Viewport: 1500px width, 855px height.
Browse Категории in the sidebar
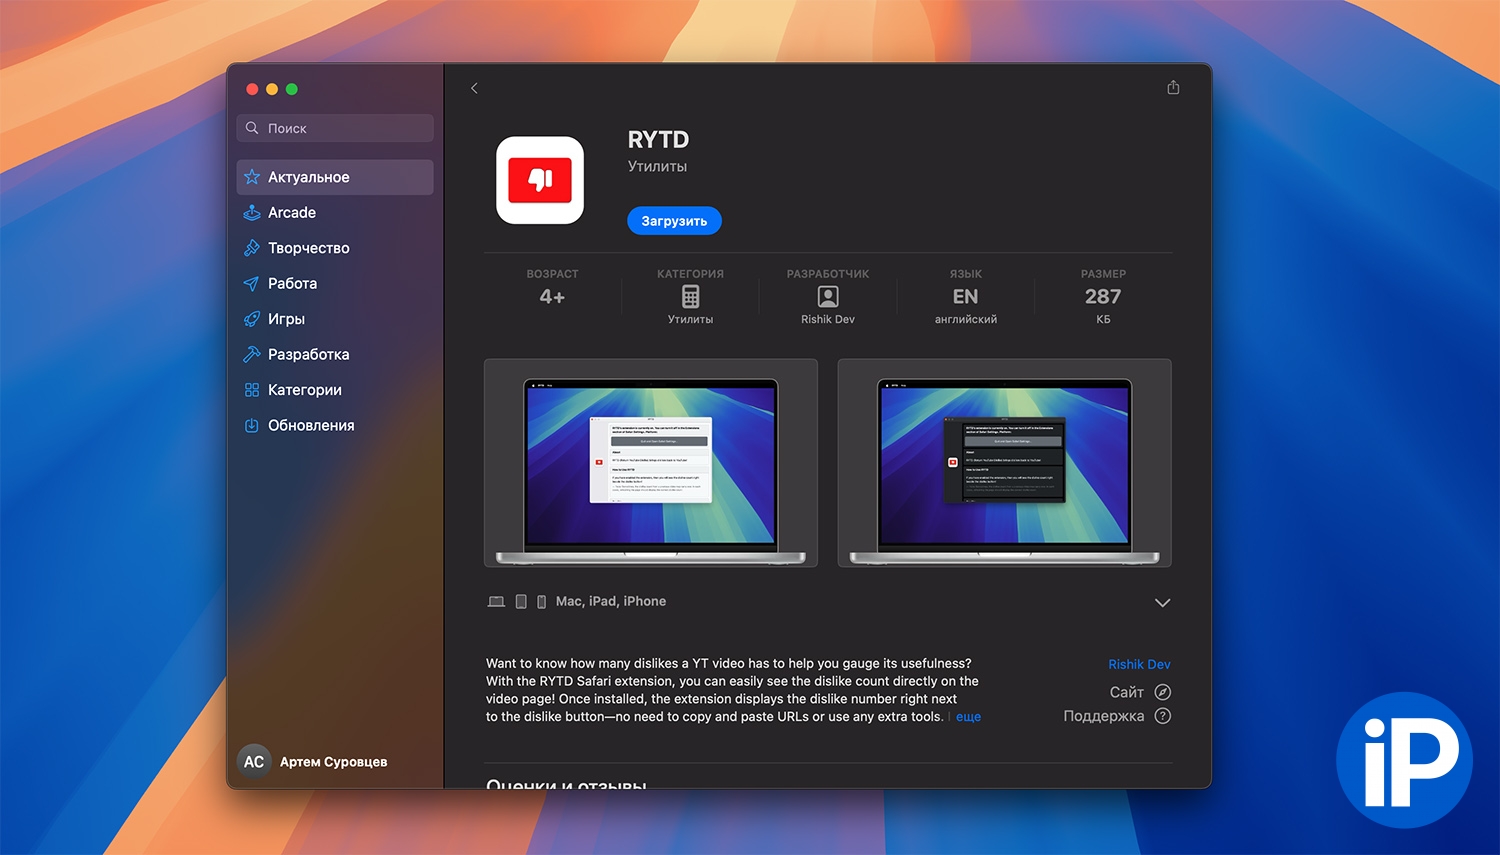[335, 390]
